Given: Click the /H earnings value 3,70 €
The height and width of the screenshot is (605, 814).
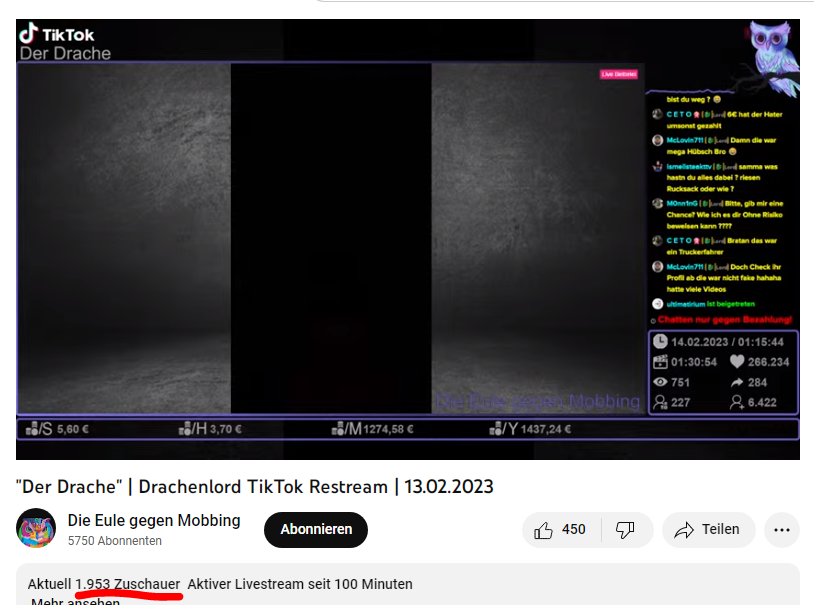Looking at the screenshot, I should click(x=226, y=429).
